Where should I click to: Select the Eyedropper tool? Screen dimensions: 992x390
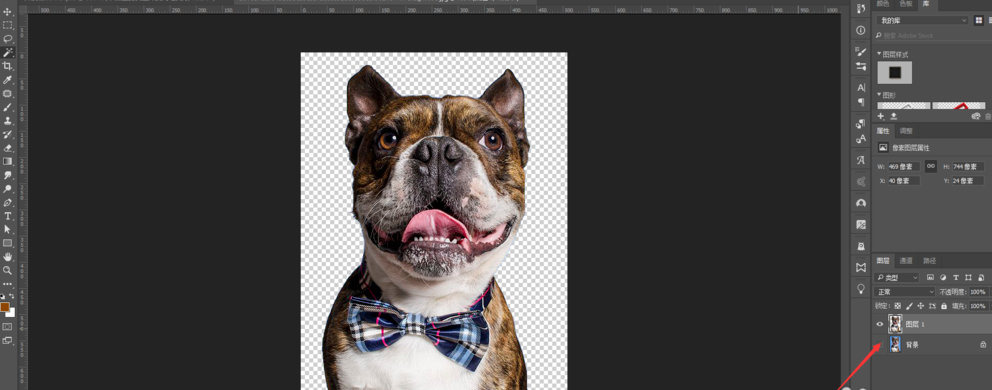click(x=8, y=80)
